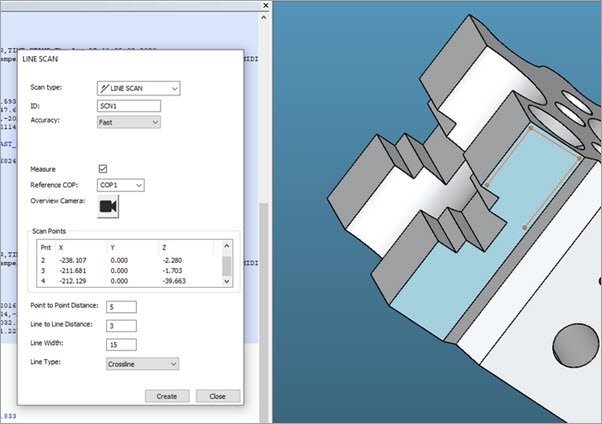Click scroll-up arrow of Scan Points list

(x=227, y=245)
